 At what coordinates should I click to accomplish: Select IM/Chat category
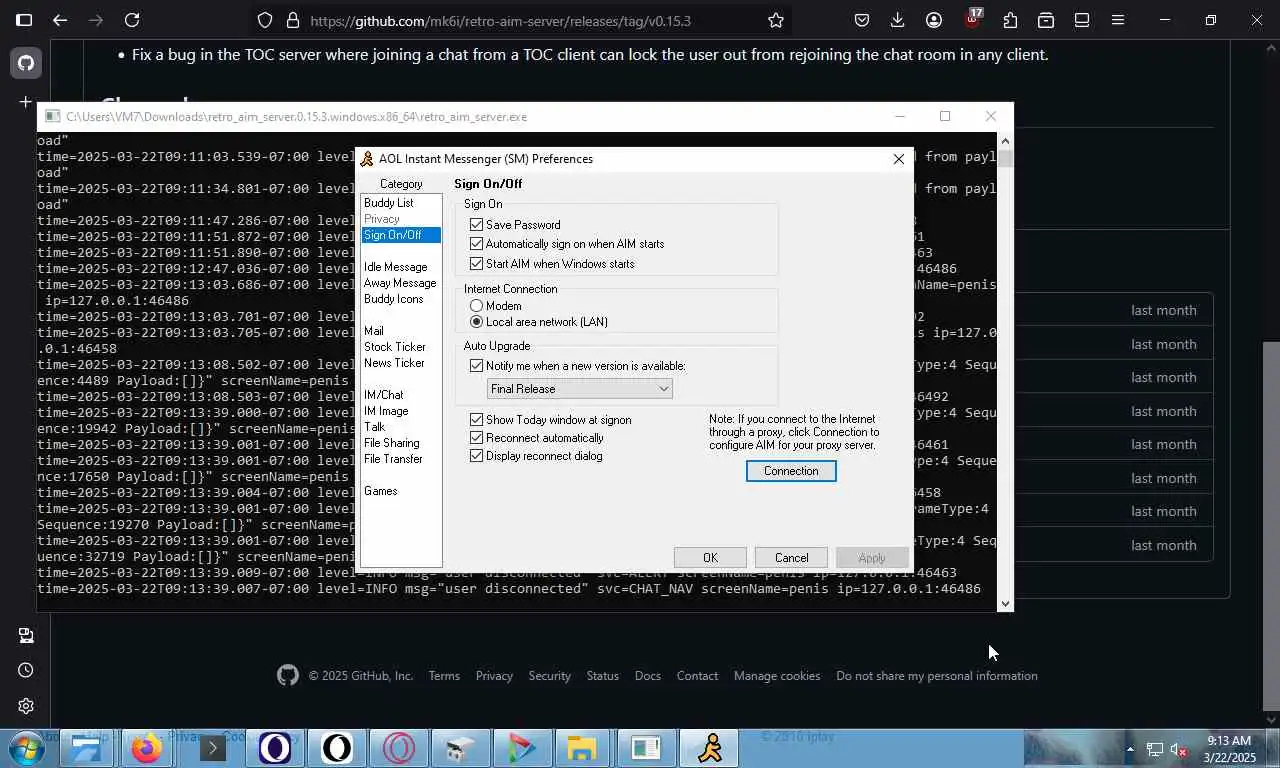tap(384, 395)
